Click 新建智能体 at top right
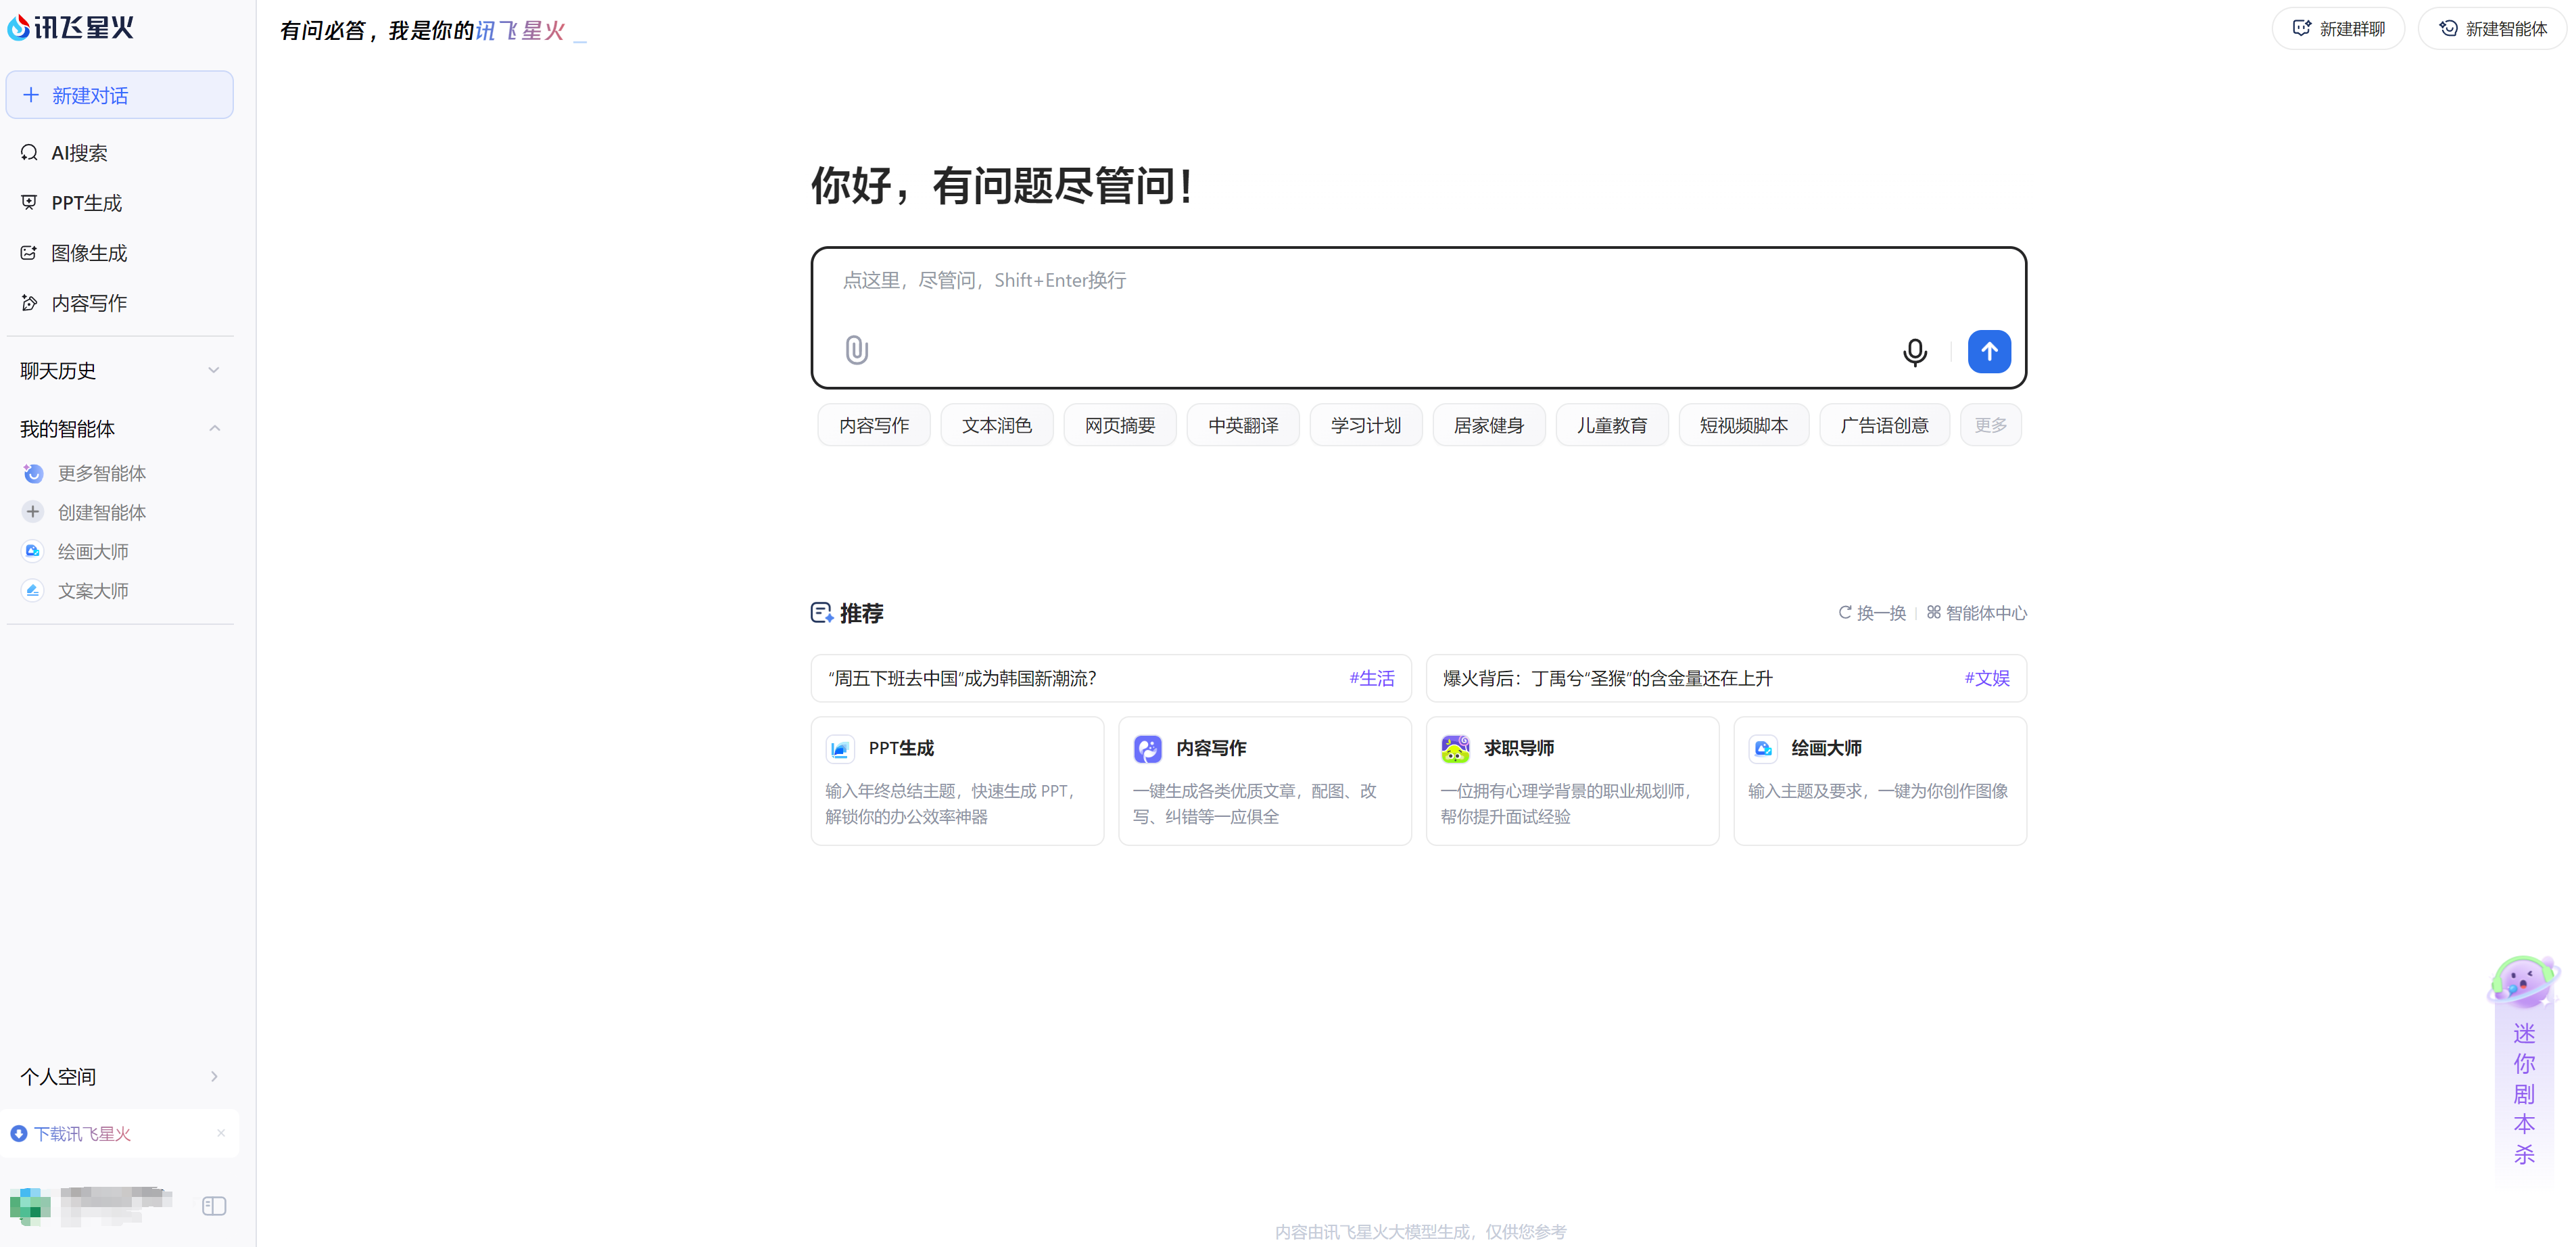Screen dimensions: 2576x1247 [x=2492, y=28]
